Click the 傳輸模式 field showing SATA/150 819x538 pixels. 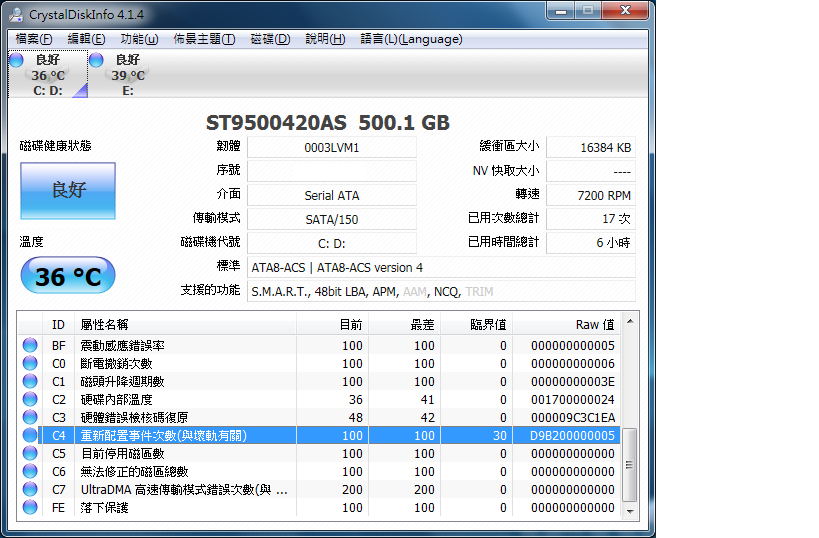[x=332, y=219]
